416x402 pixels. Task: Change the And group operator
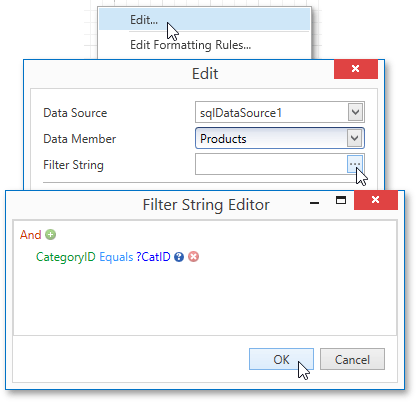point(30,234)
